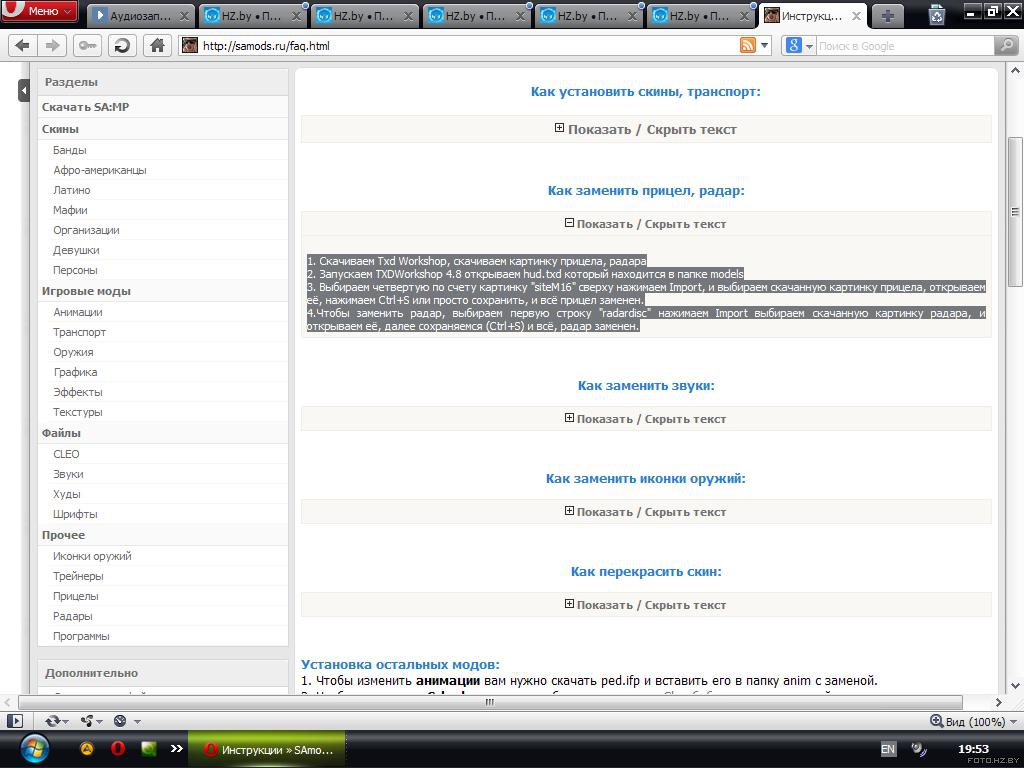Open the Мафии category link
Image resolution: width=1024 pixels, height=768 pixels.
click(x=71, y=210)
